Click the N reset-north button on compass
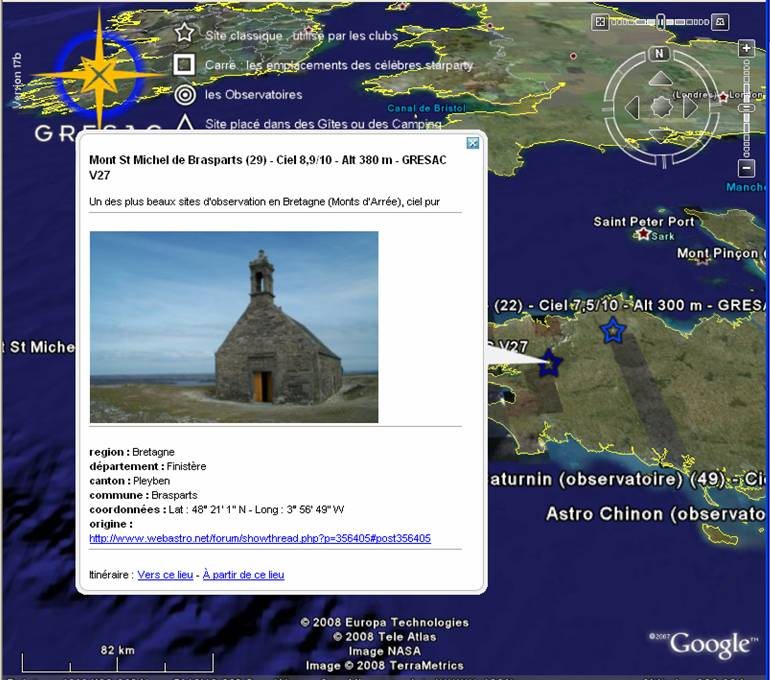The width and height of the screenshot is (770, 680). pos(660,54)
